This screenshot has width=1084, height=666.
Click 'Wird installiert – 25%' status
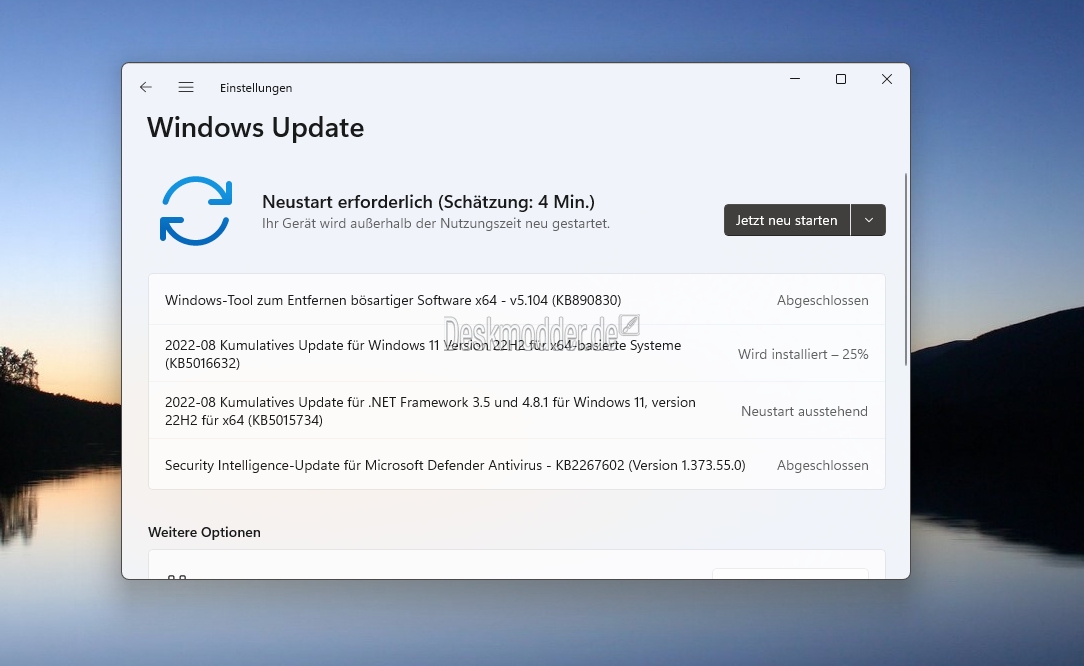[803, 354]
